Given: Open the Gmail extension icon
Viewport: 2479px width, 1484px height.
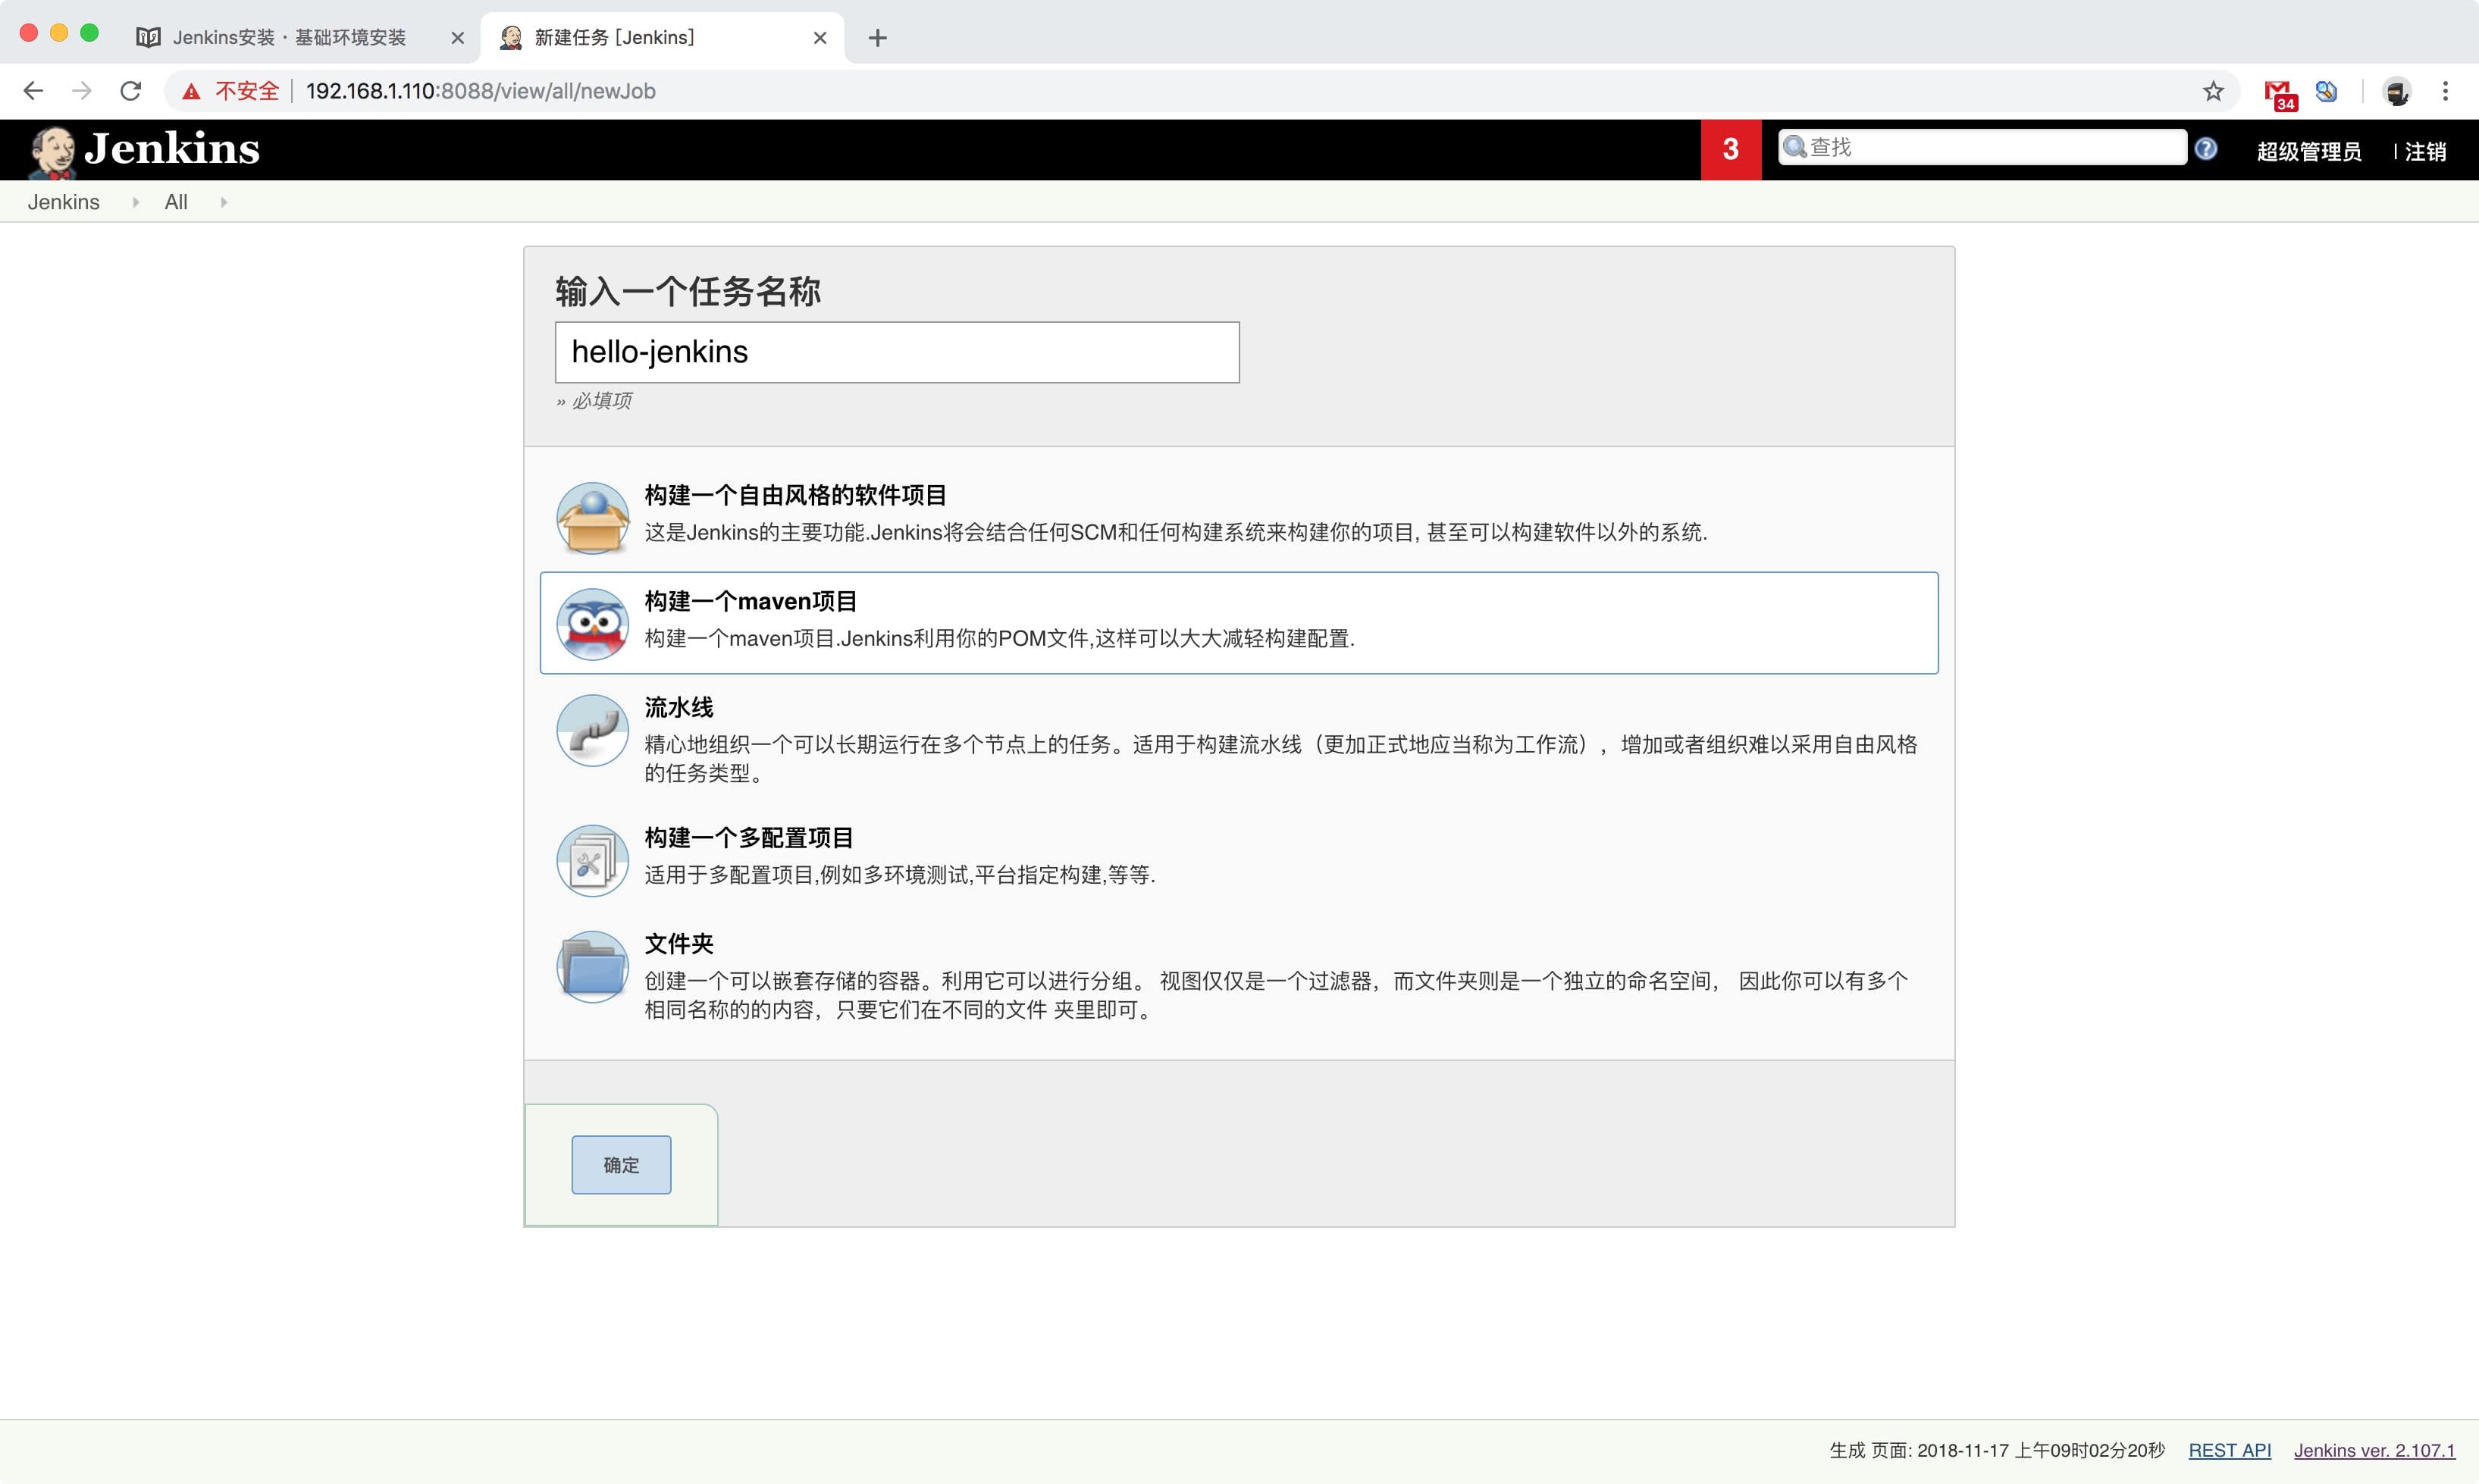Looking at the screenshot, I should pos(2278,92).
